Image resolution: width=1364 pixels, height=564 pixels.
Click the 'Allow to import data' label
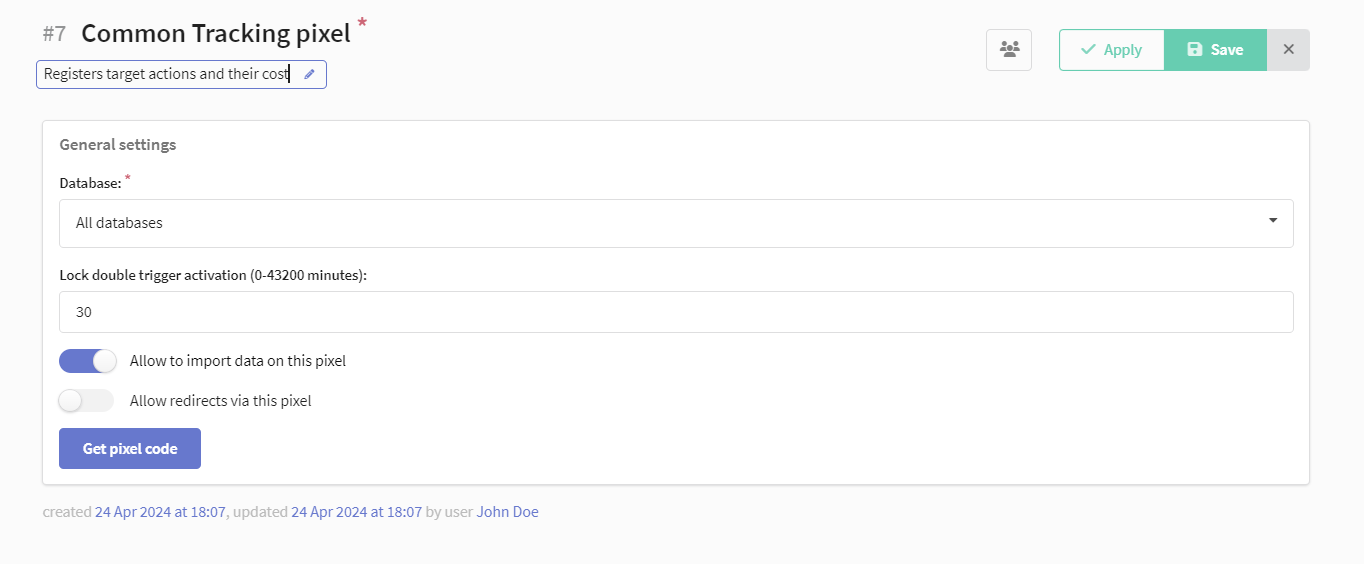tap(237, 361)
